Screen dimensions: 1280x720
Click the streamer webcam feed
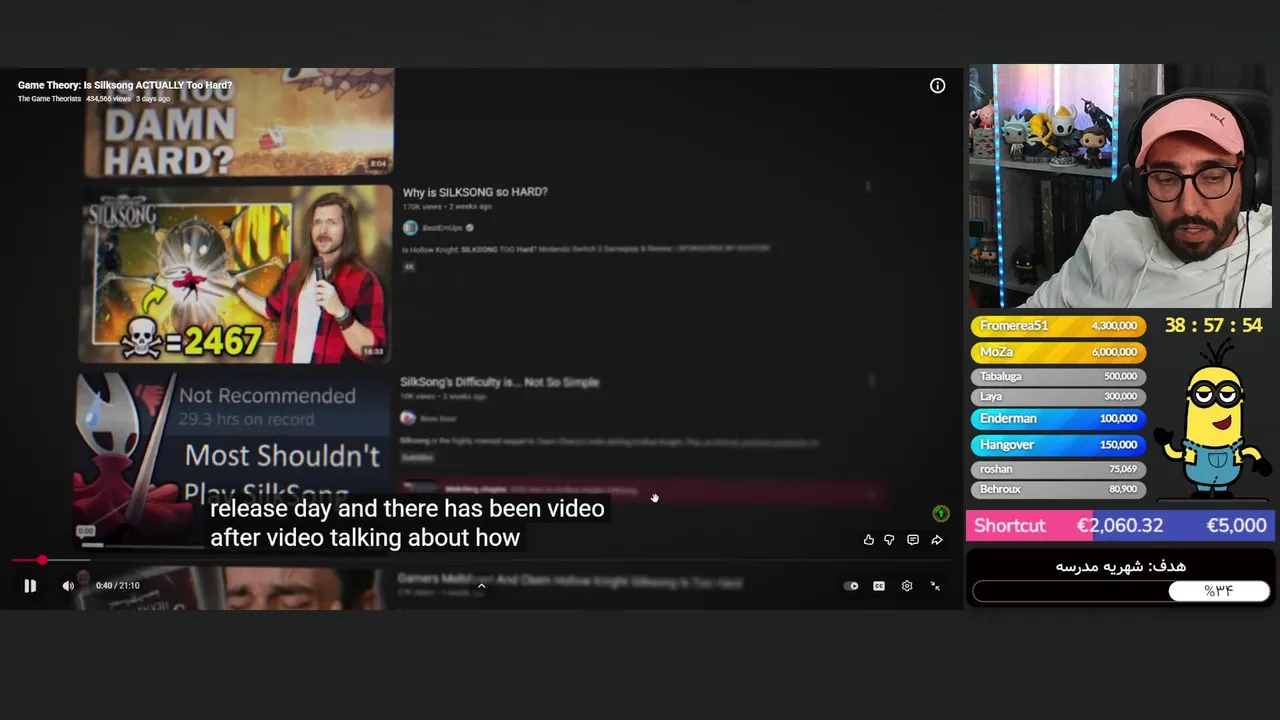point(1120,186)
